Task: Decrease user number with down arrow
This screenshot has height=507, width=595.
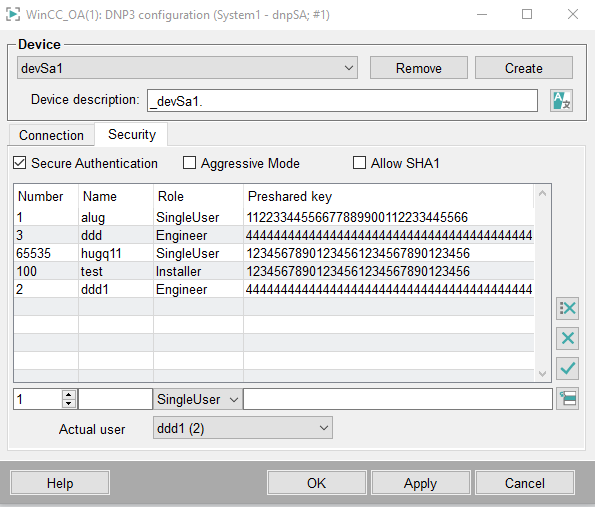Action: click(x=68, y=403)
